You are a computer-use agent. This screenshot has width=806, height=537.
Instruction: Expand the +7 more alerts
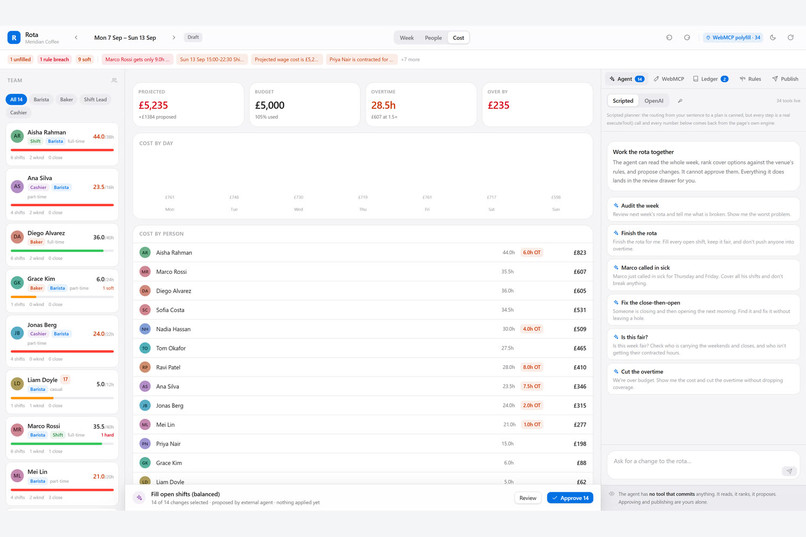410,60
